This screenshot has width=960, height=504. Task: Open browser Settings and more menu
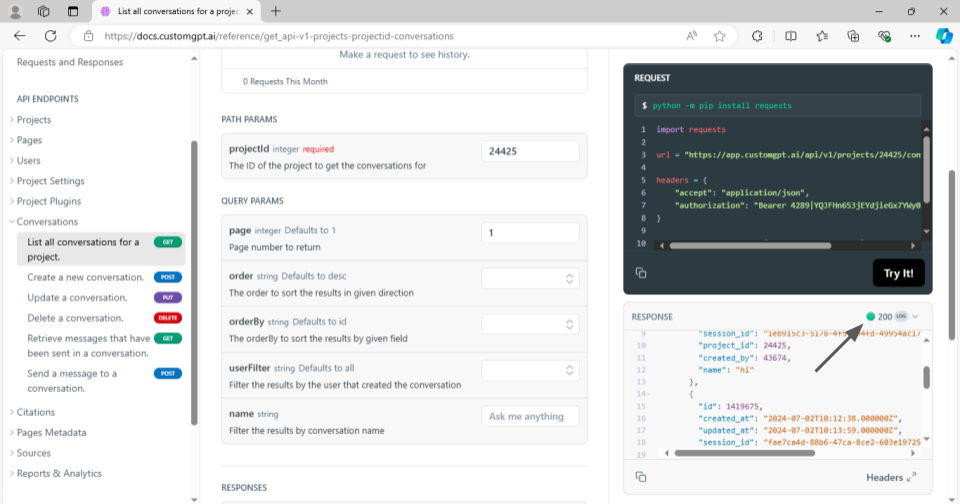click(915, 36)
